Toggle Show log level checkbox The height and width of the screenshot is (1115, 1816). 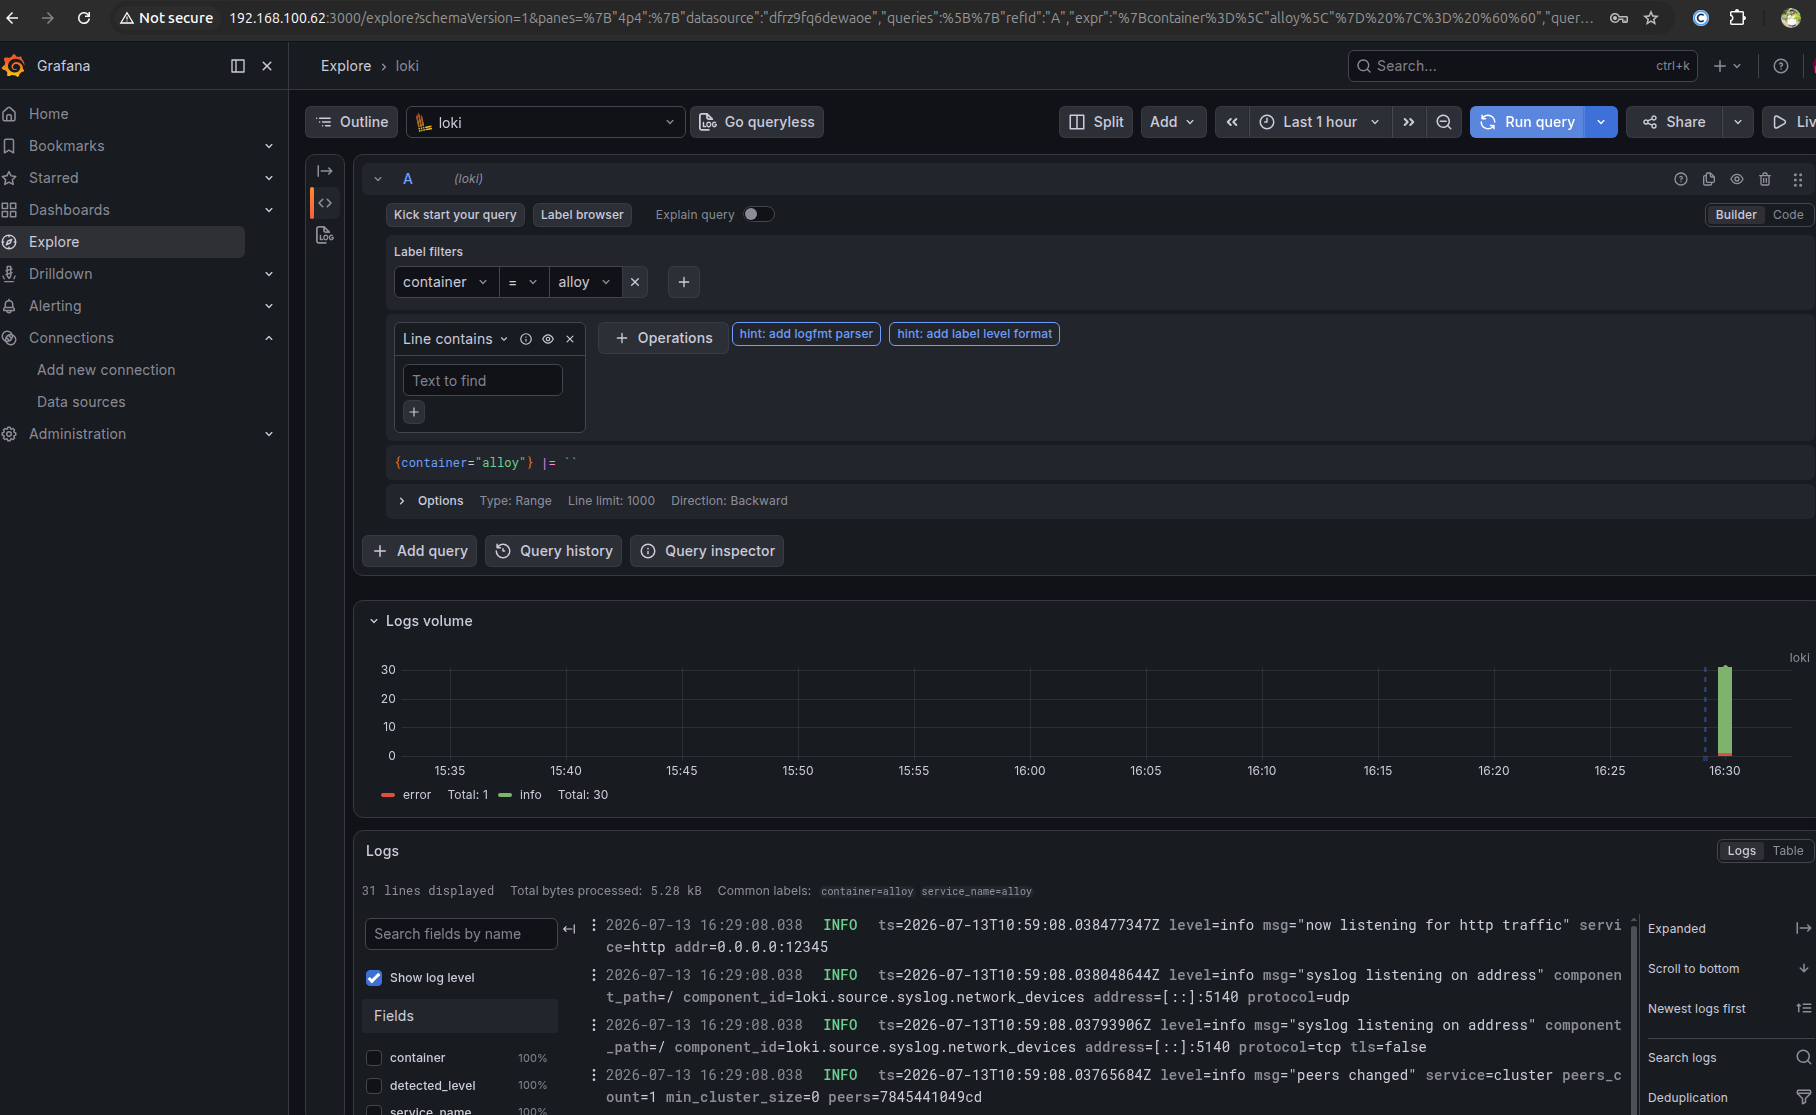[374, 978]
